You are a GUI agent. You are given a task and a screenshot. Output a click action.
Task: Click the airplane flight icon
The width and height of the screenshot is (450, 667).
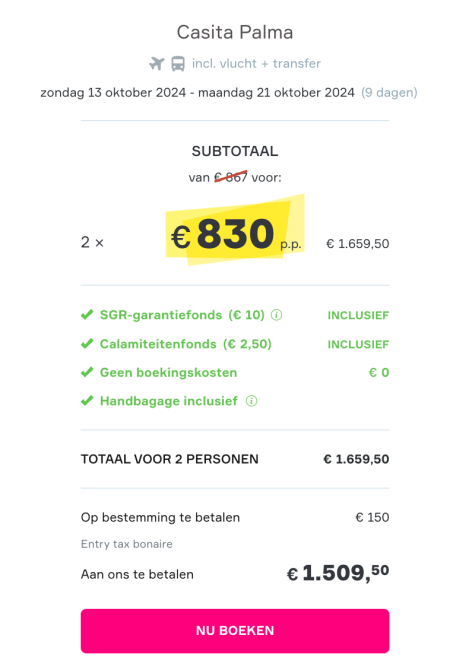click(157, 64)
